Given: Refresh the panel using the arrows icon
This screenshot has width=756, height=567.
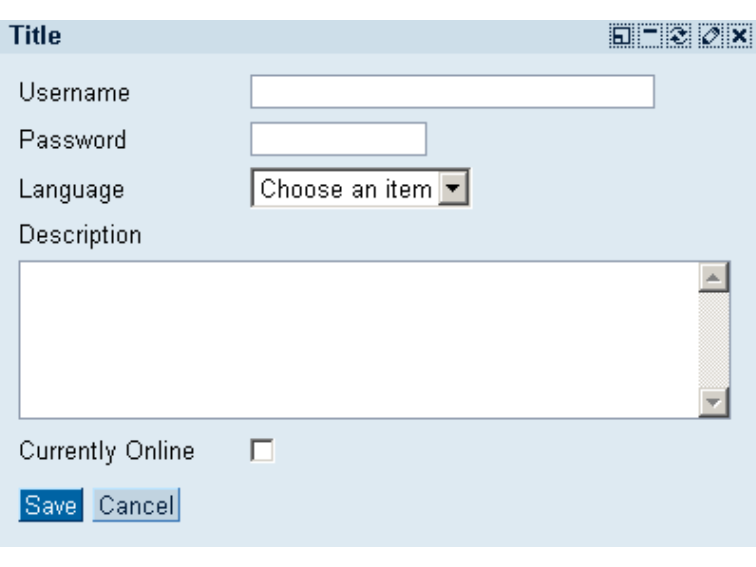Looking at the screenshot, I should click(x=679, y=38).
